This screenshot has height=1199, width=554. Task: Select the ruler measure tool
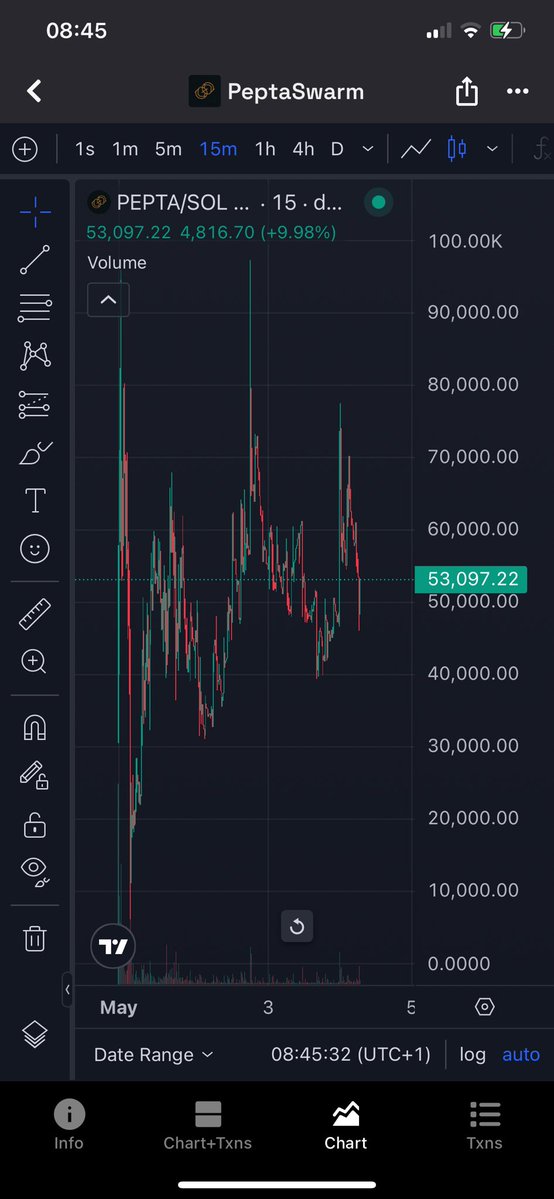click(x=35, y=614)
